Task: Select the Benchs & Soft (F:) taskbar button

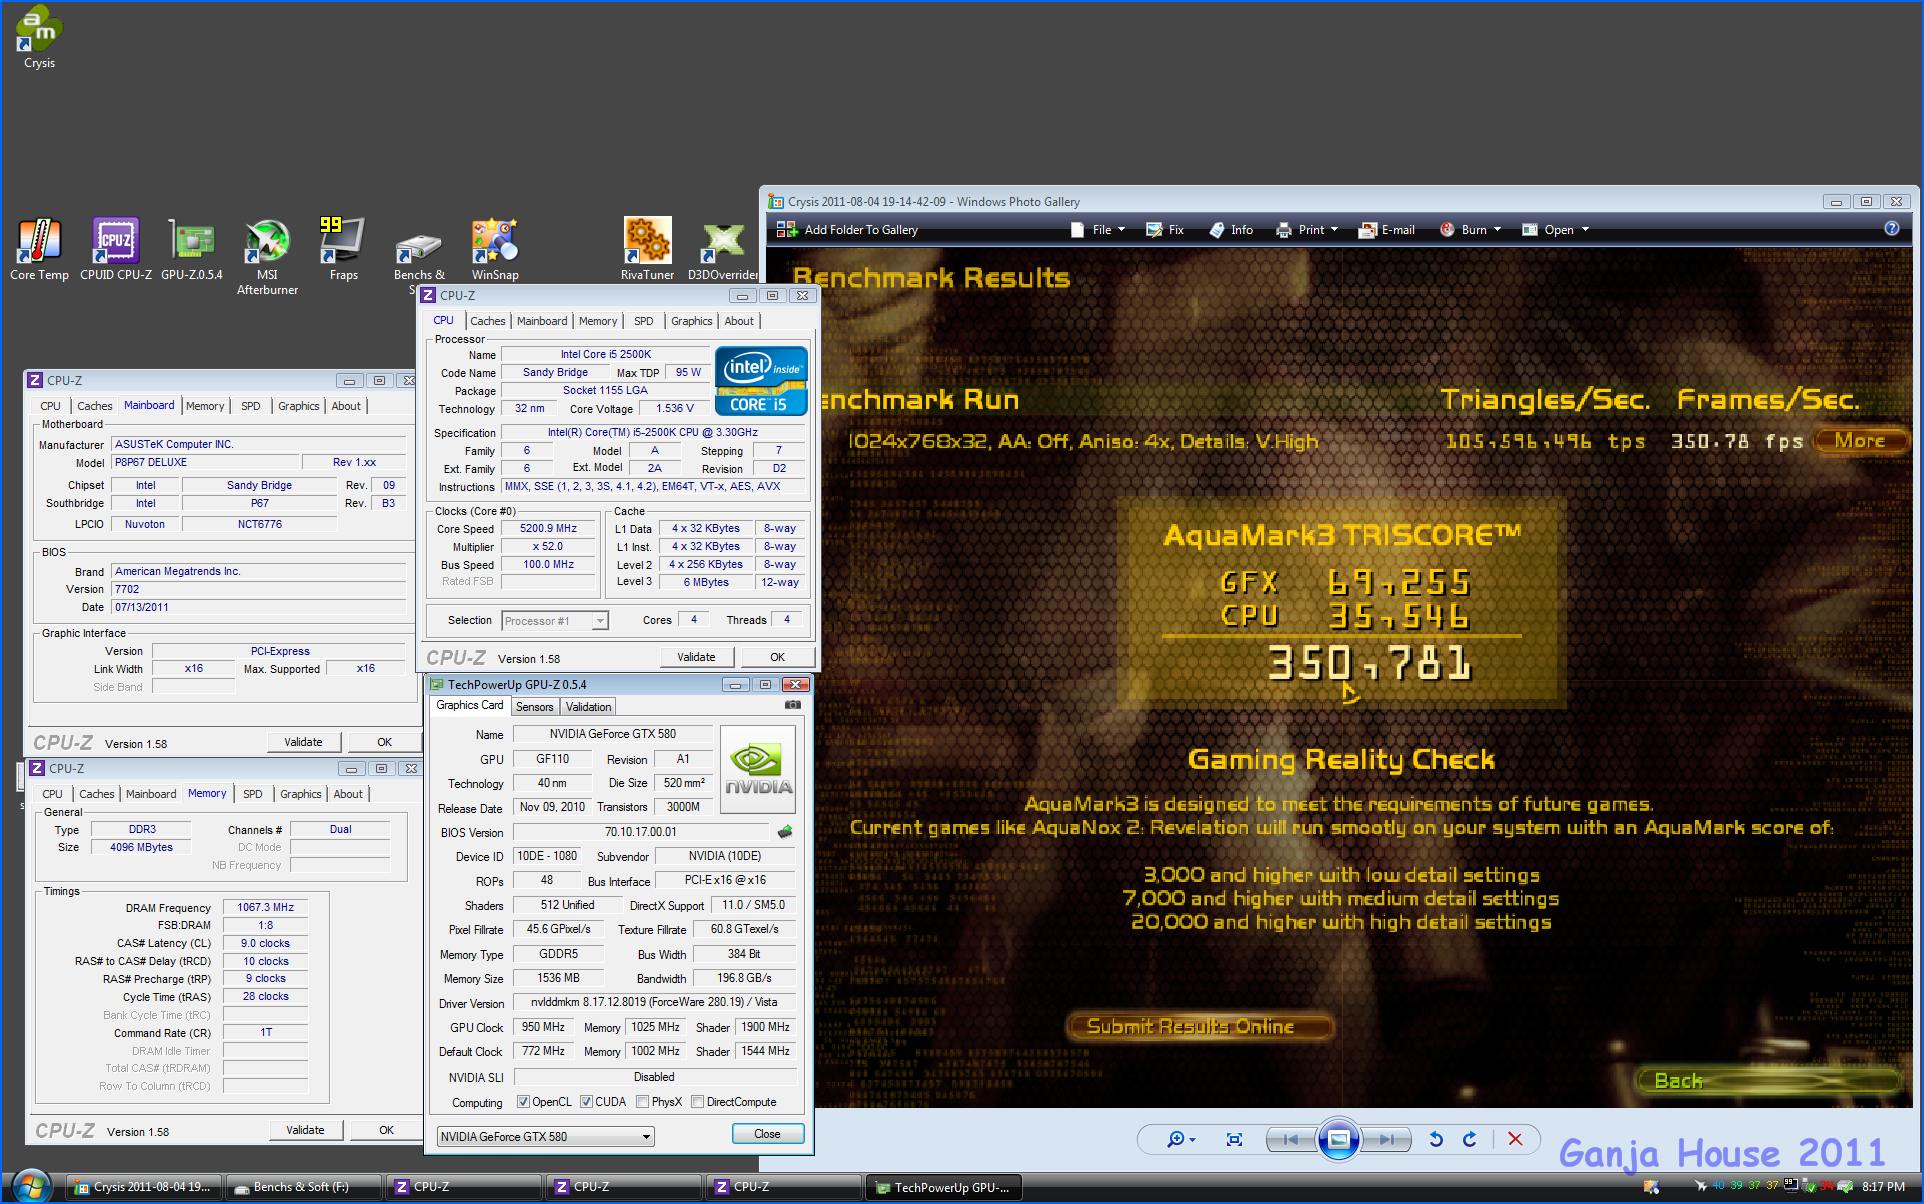Action: tap(302, 1187)
